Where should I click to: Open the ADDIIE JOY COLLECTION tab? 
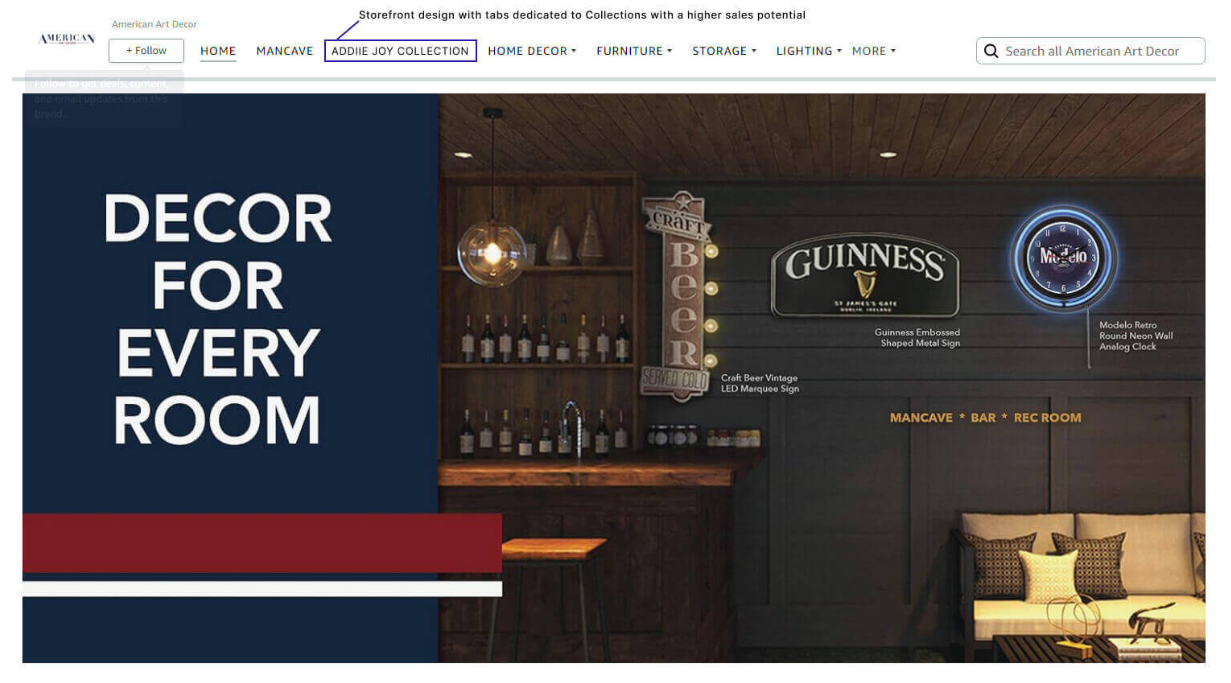[400, 50]
